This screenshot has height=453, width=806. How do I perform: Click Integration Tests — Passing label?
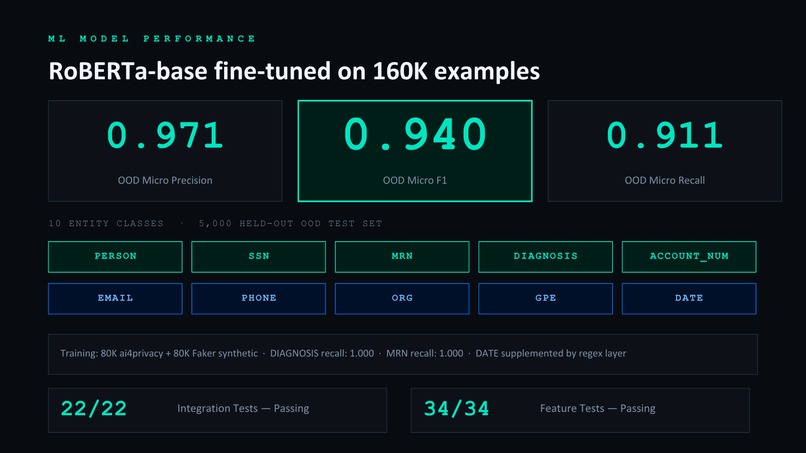click(x=243, y=408)
